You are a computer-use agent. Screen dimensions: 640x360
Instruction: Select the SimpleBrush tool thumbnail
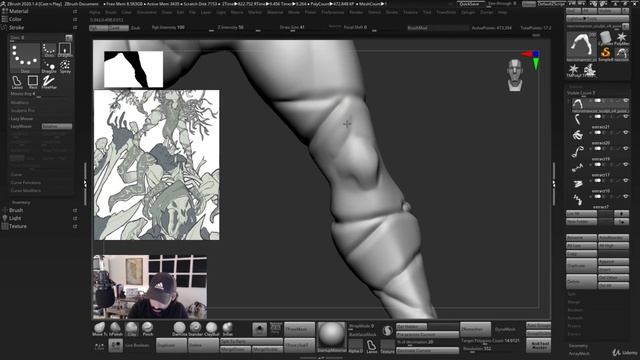[606, 53]
